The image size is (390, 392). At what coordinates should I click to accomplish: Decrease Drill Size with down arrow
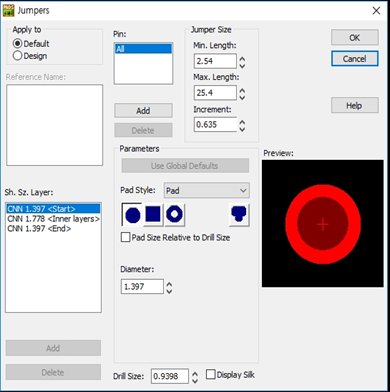[x=195, y=381]
